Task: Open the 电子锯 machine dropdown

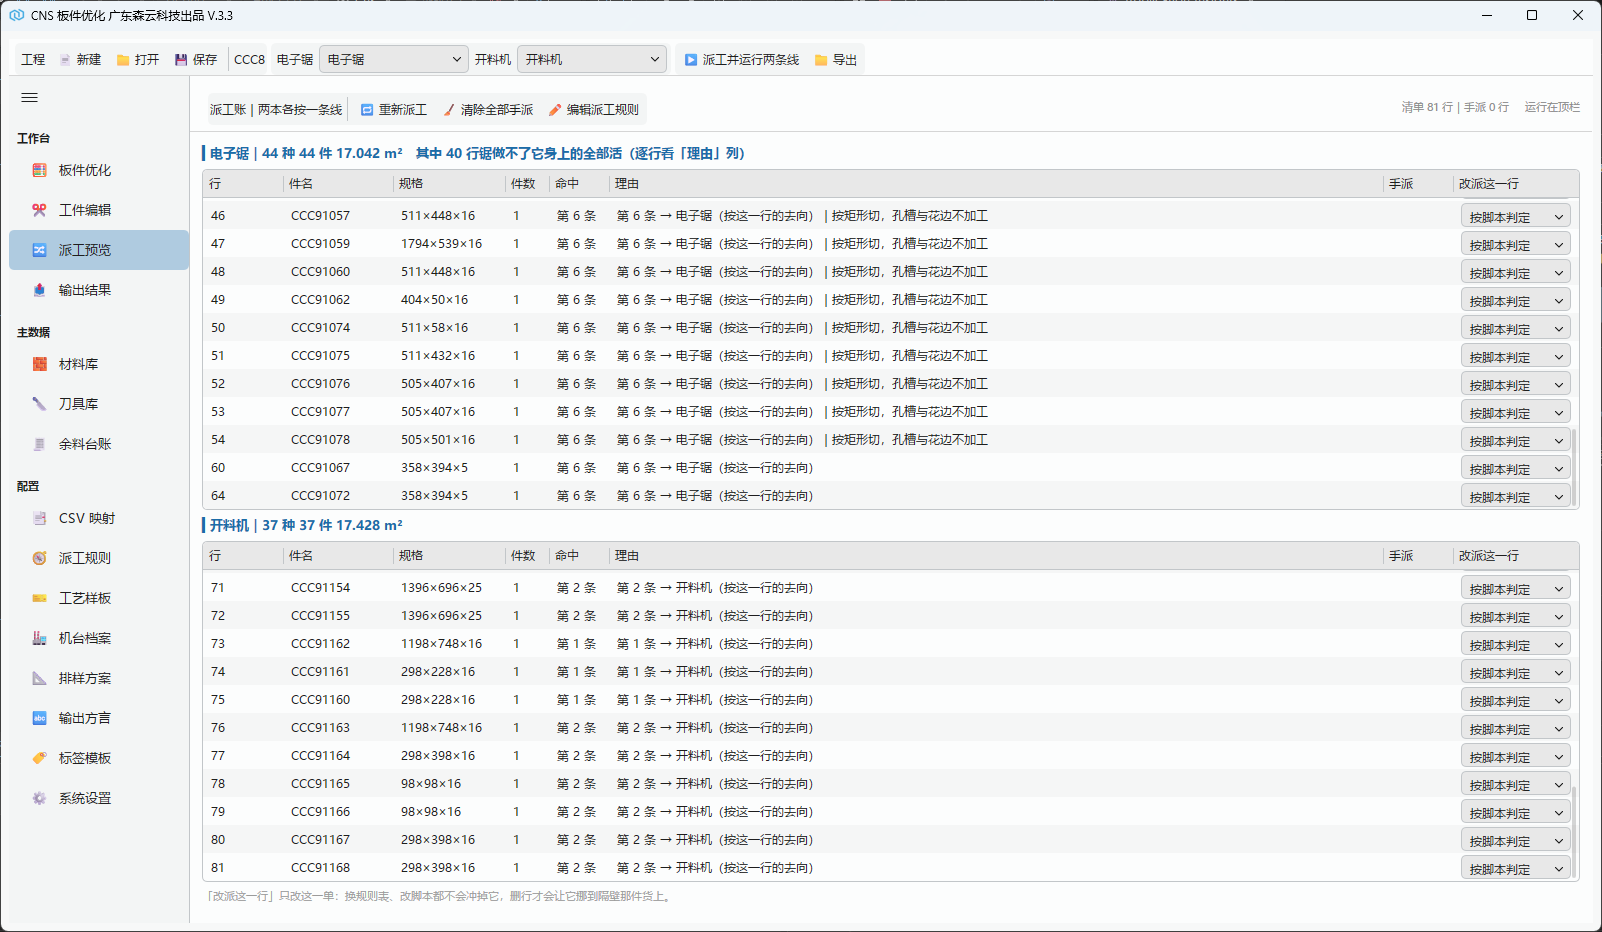Action: 394,60
